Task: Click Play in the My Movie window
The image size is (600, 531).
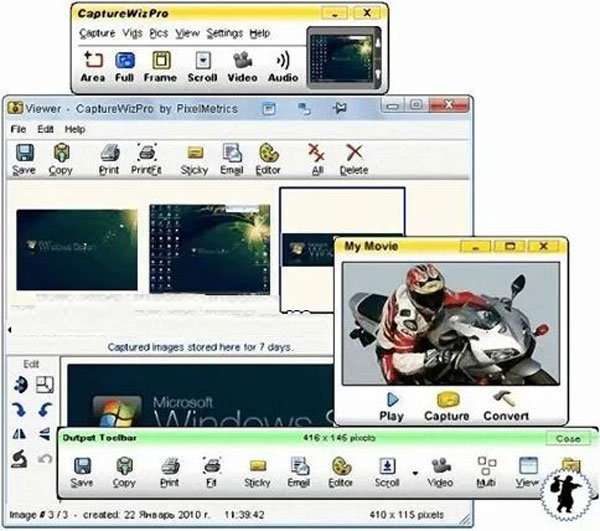Action: (x=392, y=407)
